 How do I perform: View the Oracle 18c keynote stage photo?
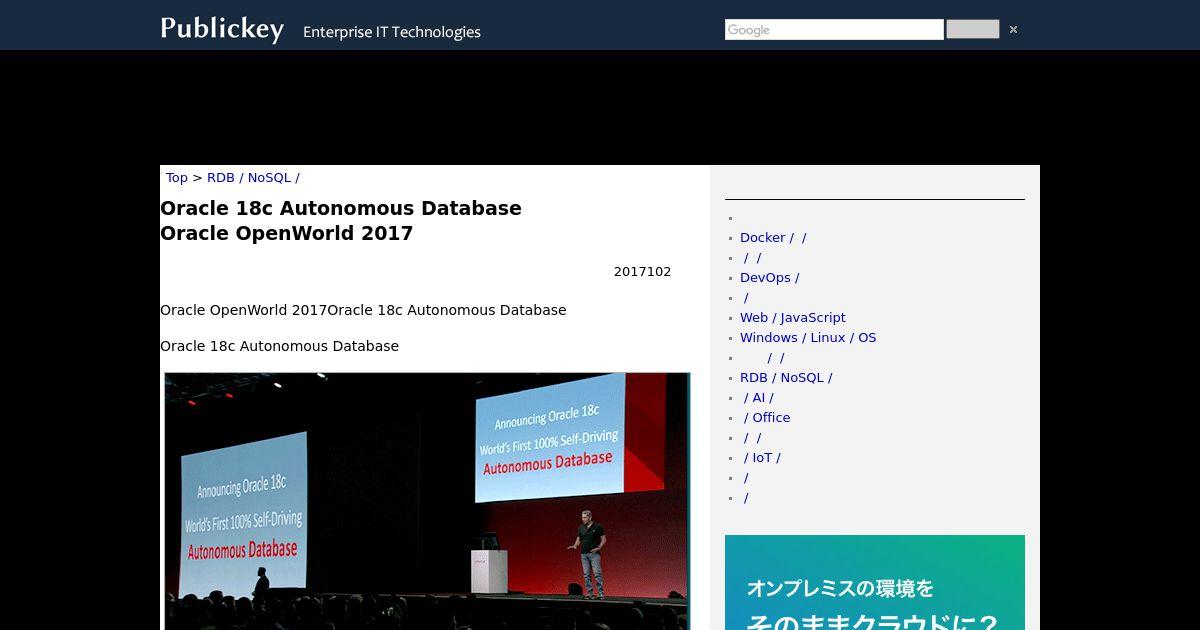point(427,501)
